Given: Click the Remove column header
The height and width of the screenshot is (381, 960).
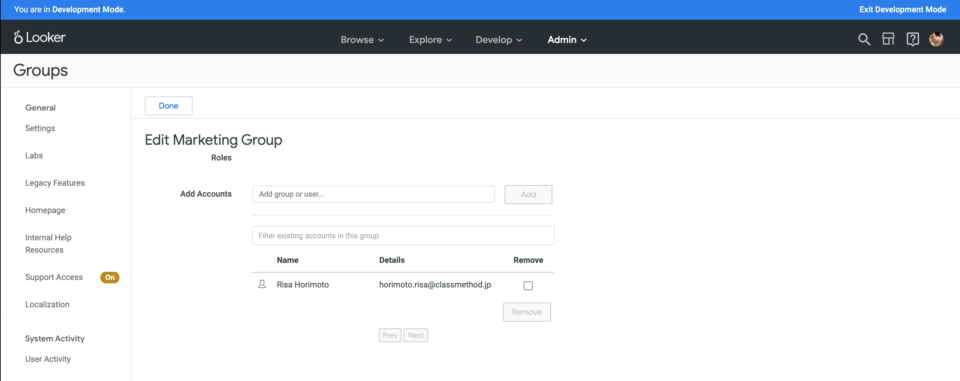Looking at the screenshot, I should click(528, 260).
